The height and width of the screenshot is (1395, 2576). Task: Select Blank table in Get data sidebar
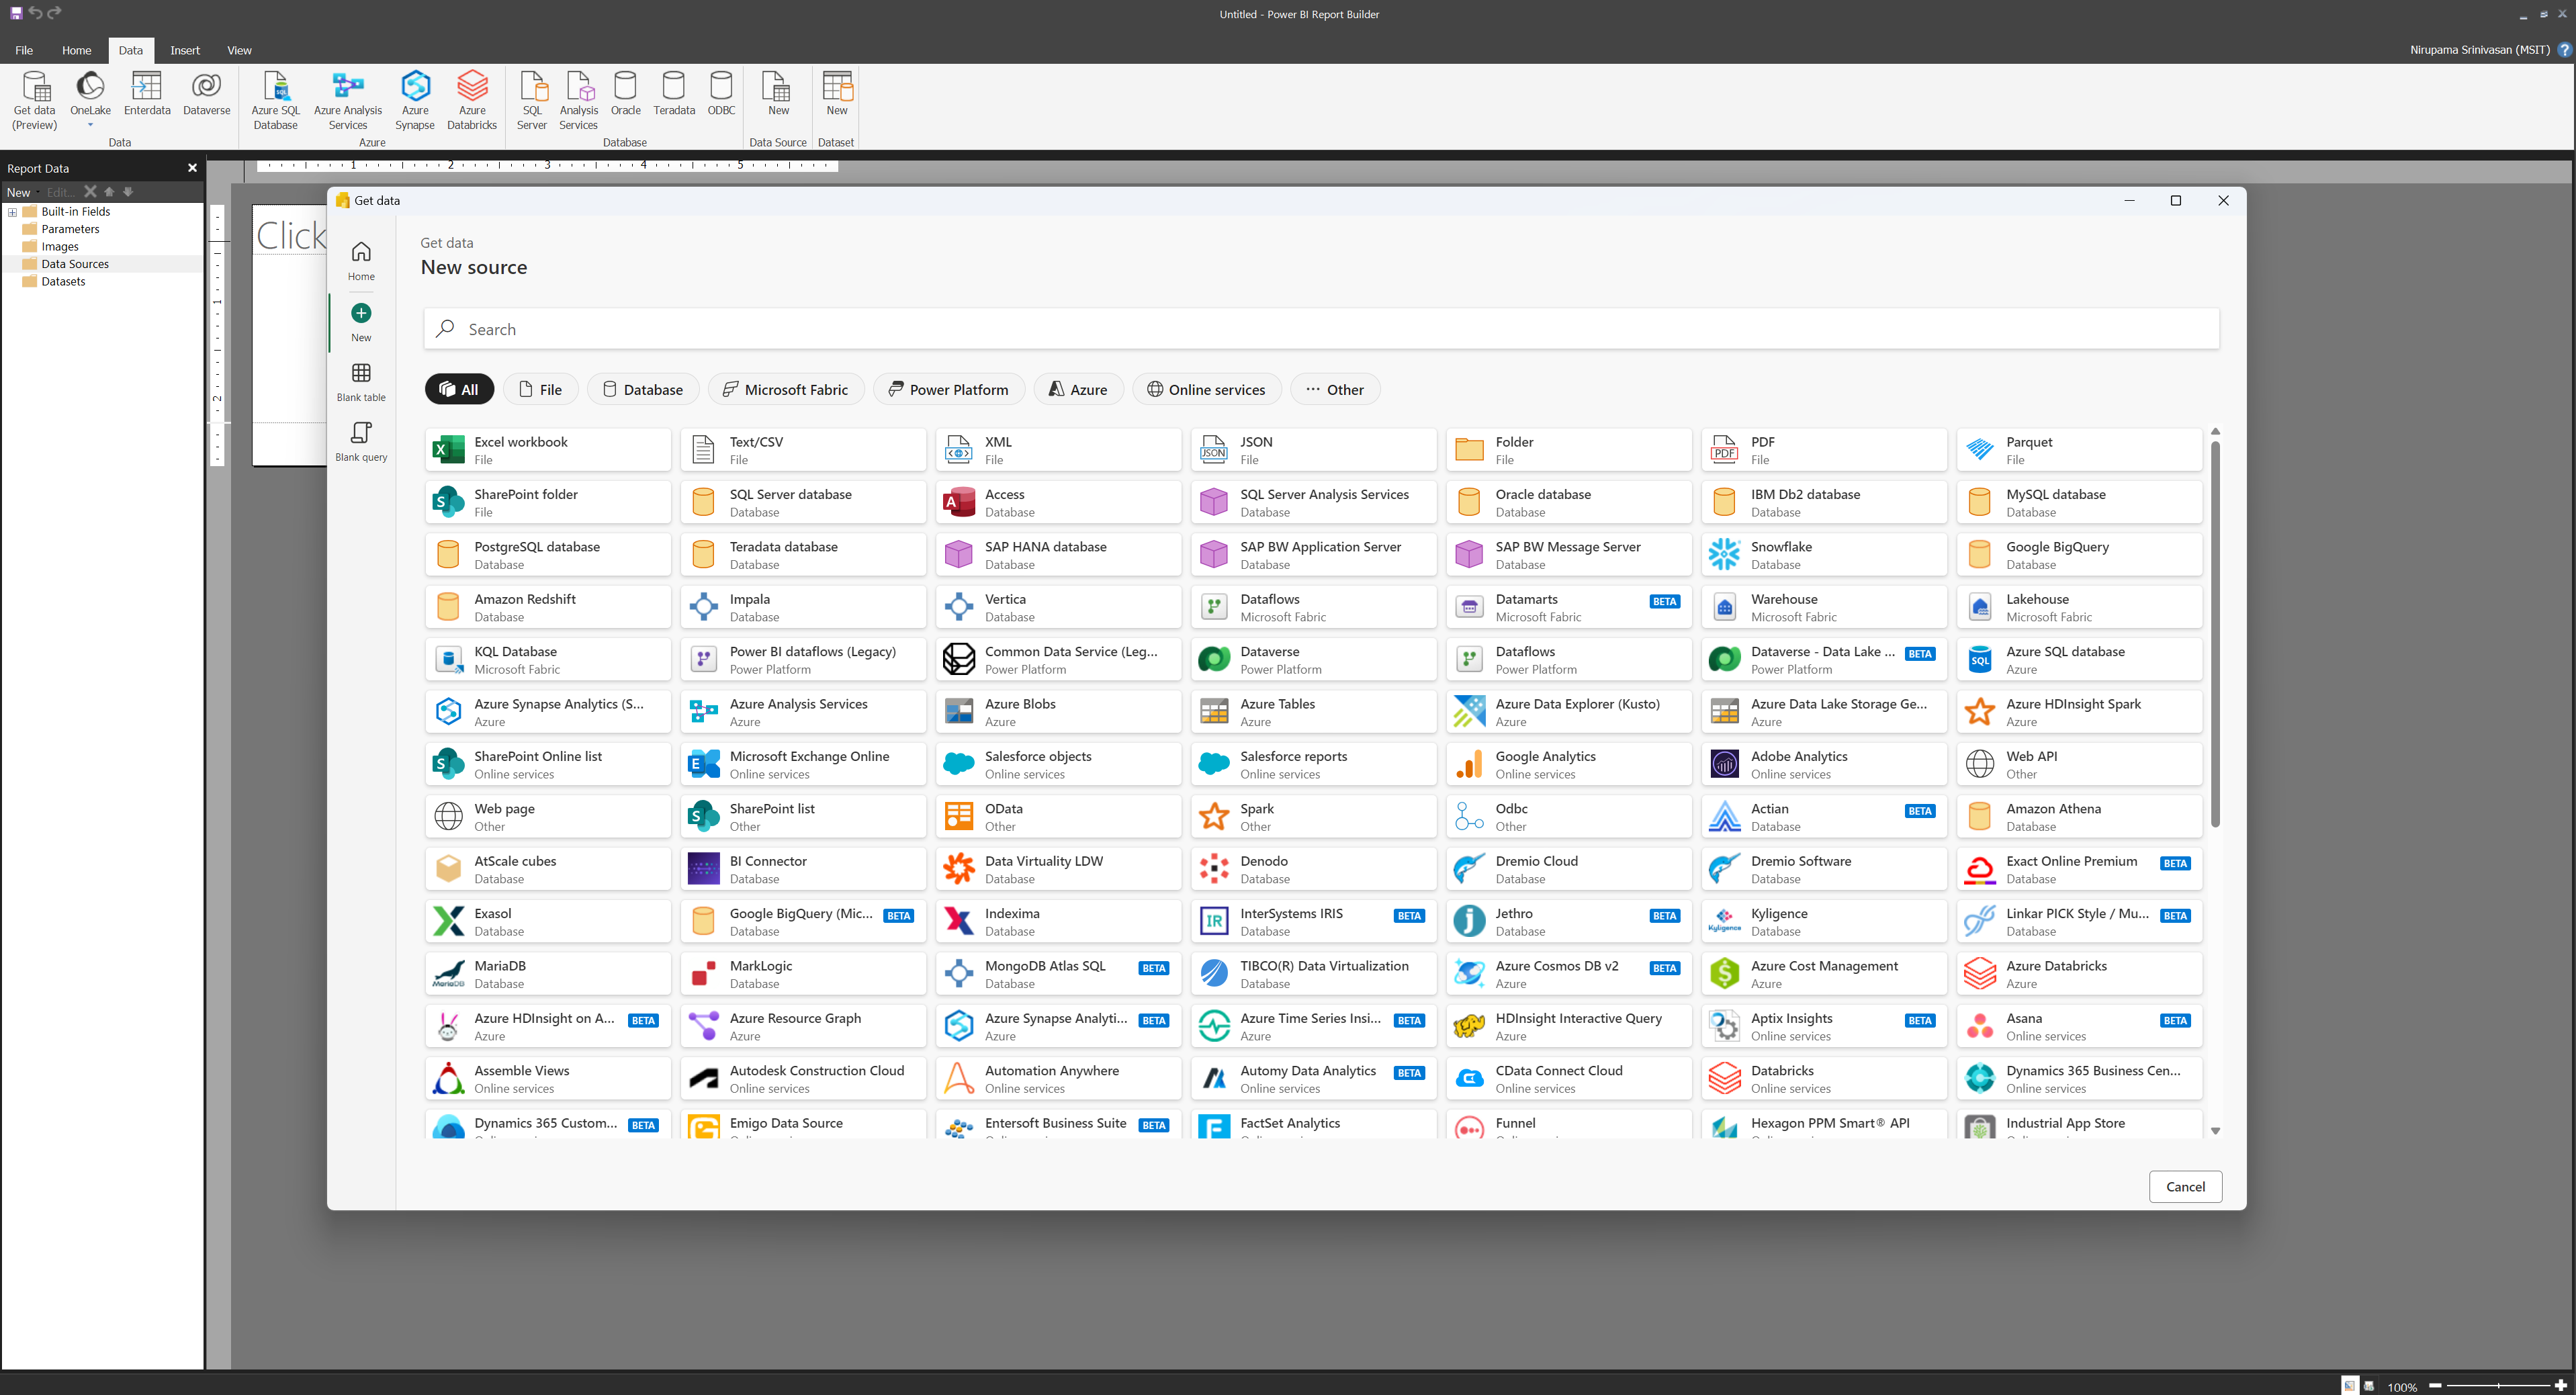361,382
